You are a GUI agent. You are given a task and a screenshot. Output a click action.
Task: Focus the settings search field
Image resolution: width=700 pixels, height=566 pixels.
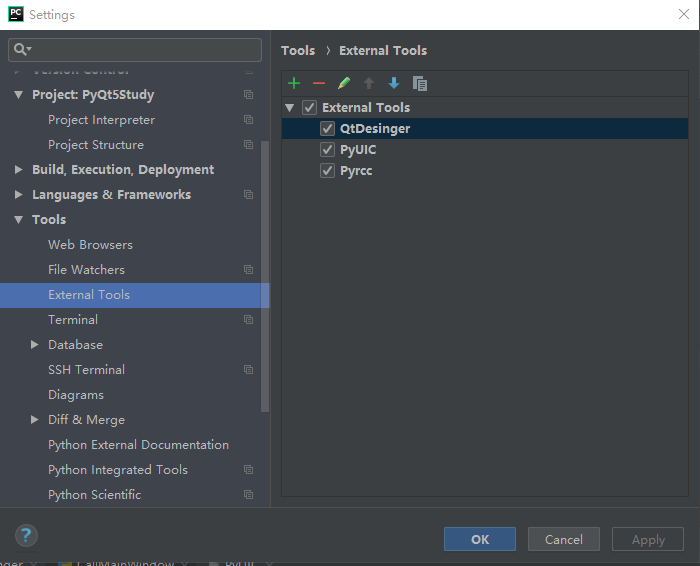point(135,50)
